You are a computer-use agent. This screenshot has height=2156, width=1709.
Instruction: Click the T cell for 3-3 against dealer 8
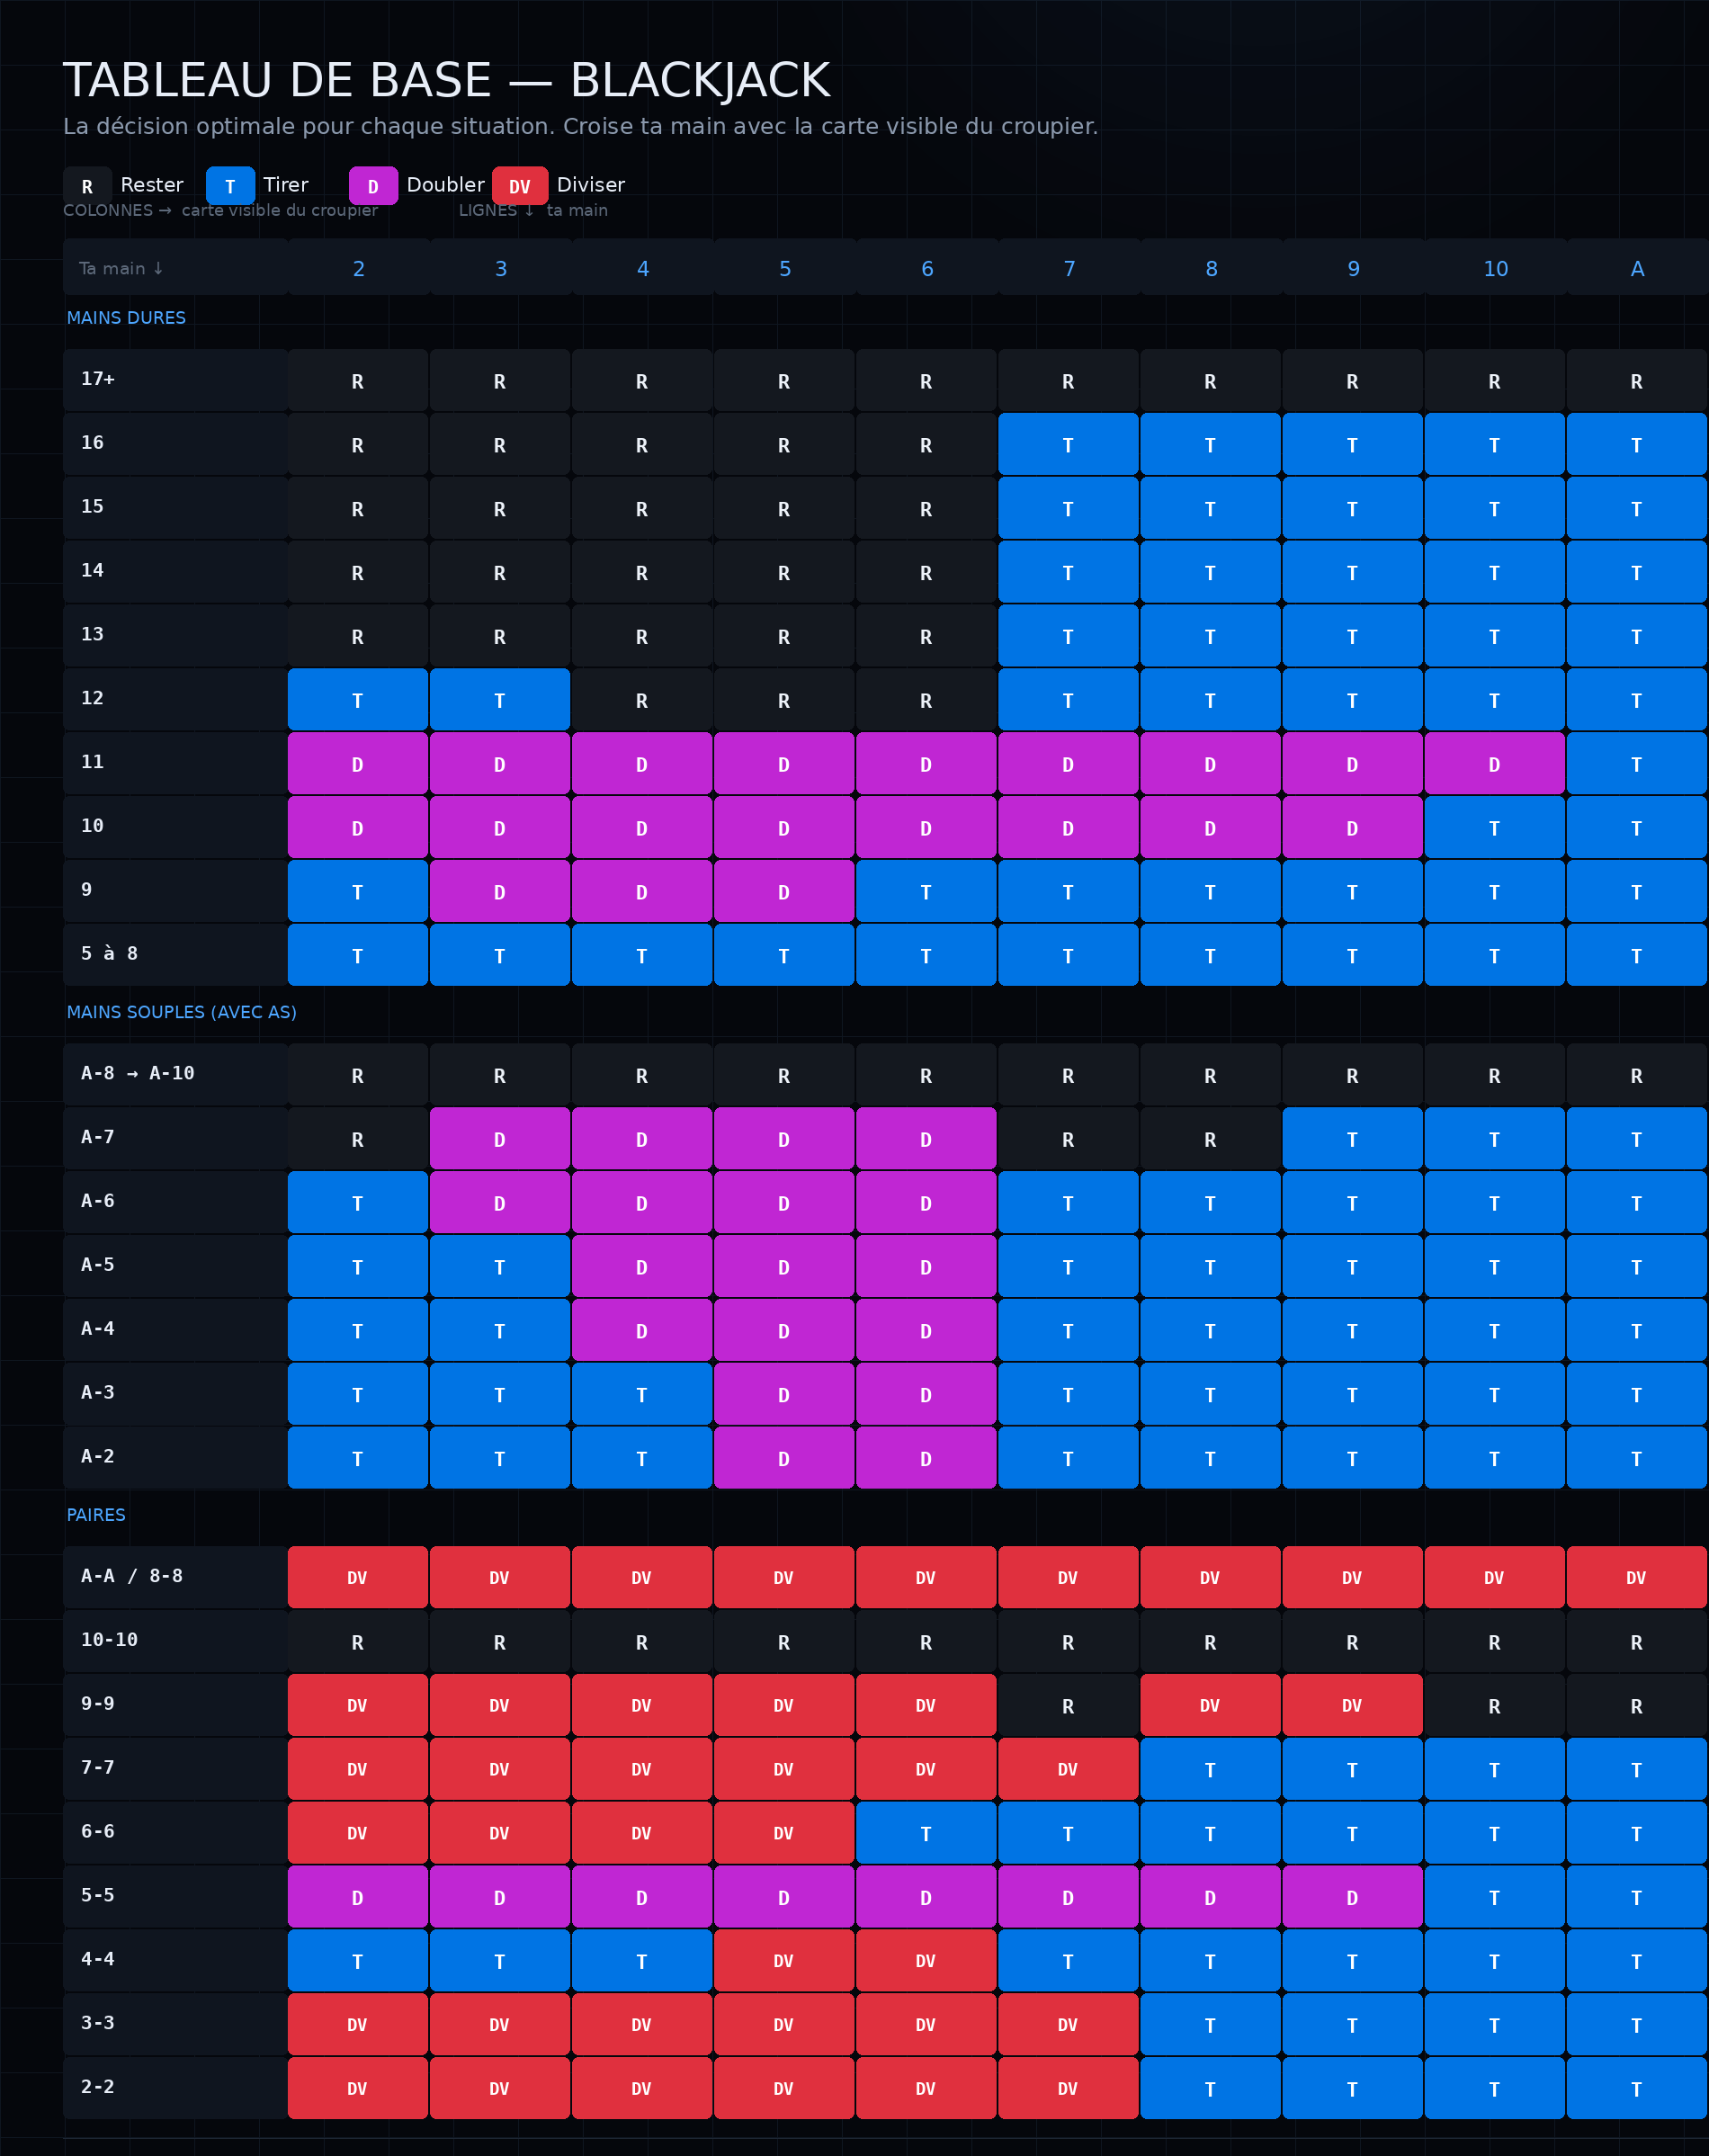[x=1210, y=2024]
